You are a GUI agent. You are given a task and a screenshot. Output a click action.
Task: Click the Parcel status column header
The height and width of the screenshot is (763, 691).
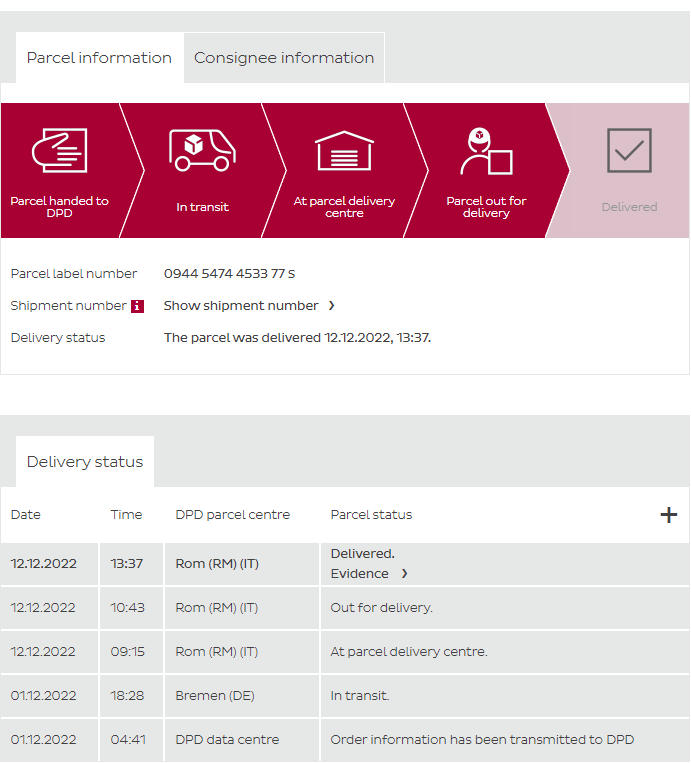coord(371,515)
